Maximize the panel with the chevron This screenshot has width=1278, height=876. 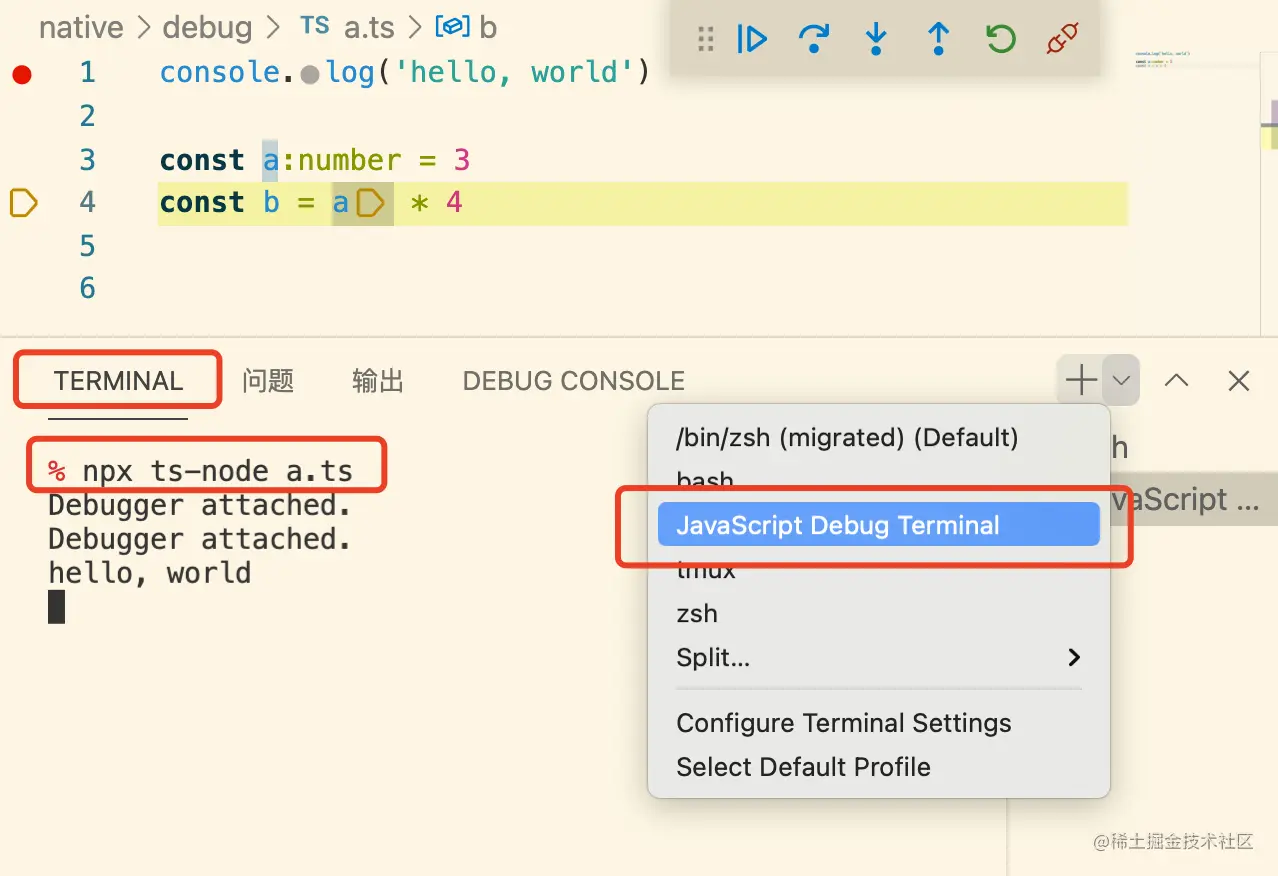[x=1177, y=380]
